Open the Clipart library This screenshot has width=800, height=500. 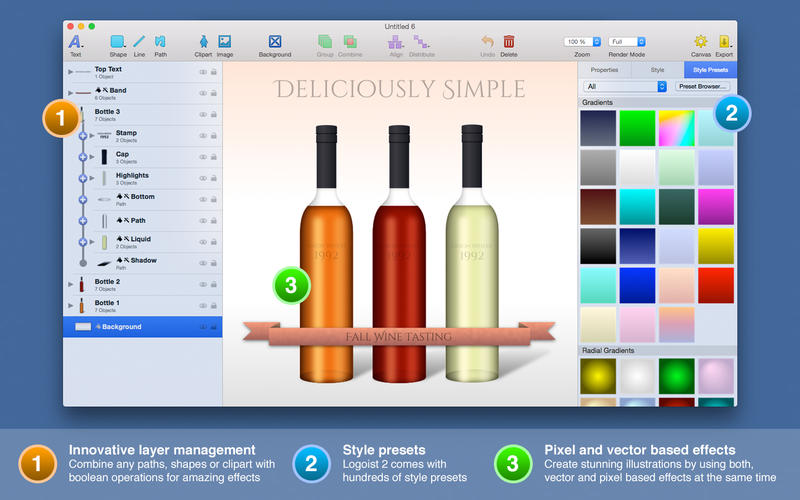[x=203, y=45]
